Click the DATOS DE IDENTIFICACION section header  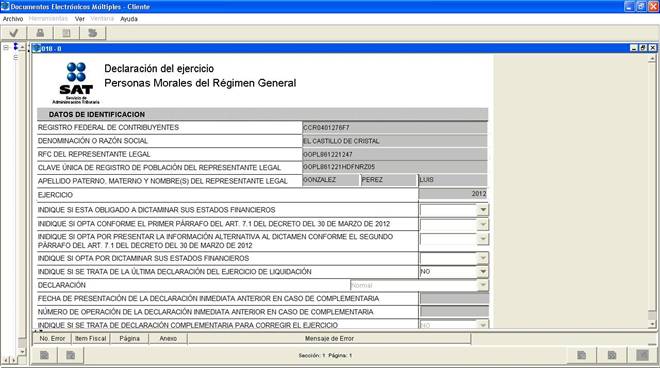[262, 114]
